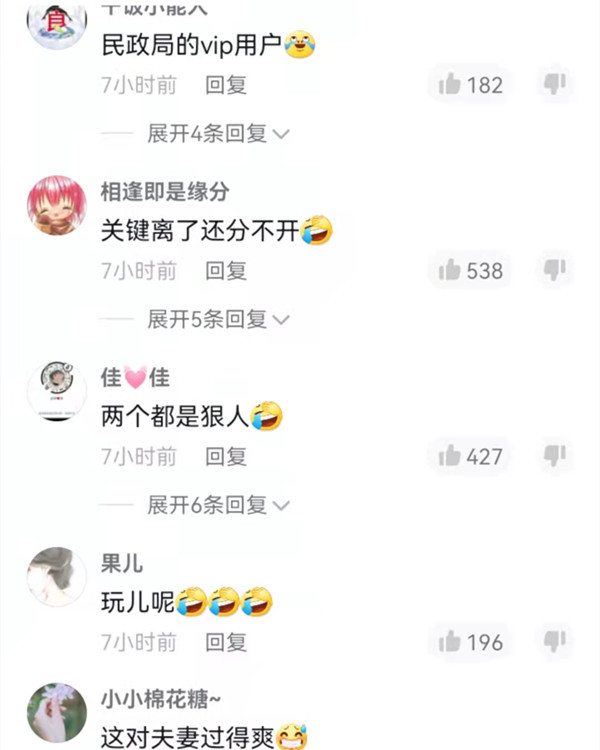Open 小小棉花糖~ avatar
Image resolution: width=600 pixels, height=750 pixels.
tap(57, 713)
